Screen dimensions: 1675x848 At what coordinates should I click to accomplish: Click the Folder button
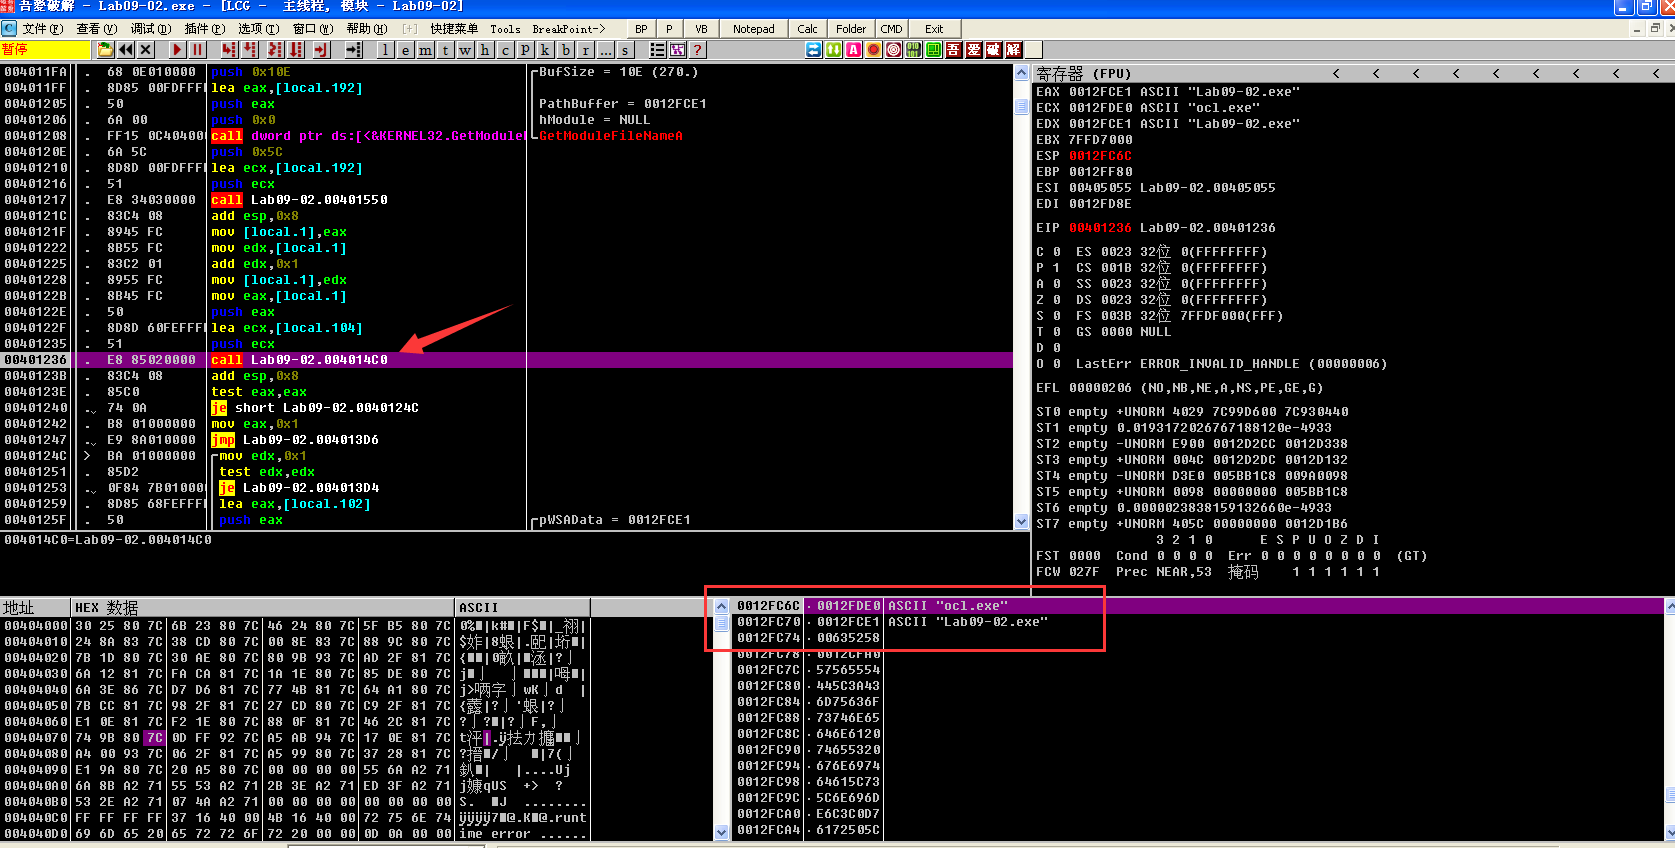pos(851,29)
